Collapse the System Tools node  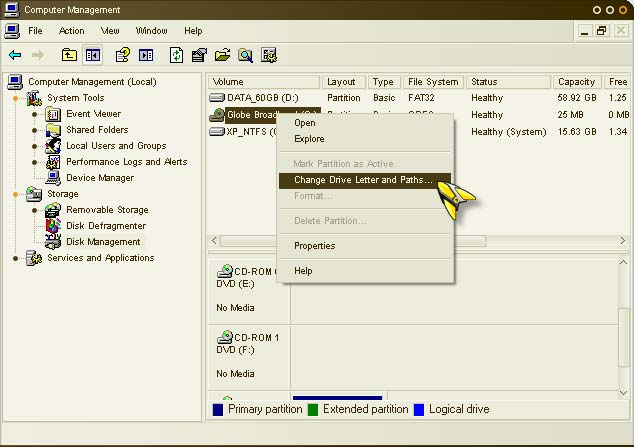point(17,98)
